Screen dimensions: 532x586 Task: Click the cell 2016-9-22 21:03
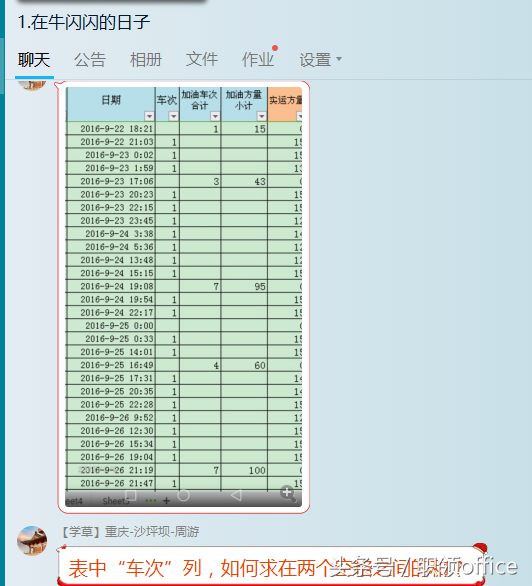(111, 142)
